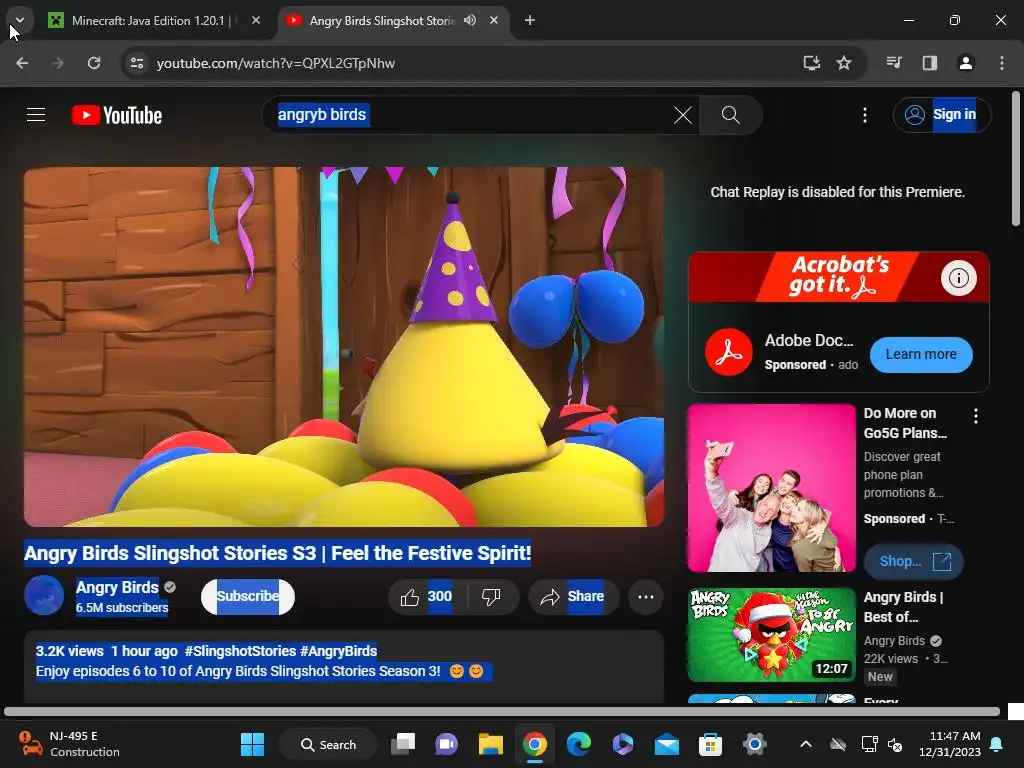The image size is (1024, 768).
Task: Open the Mail app from taskbar
Action: tap(666, 744)
